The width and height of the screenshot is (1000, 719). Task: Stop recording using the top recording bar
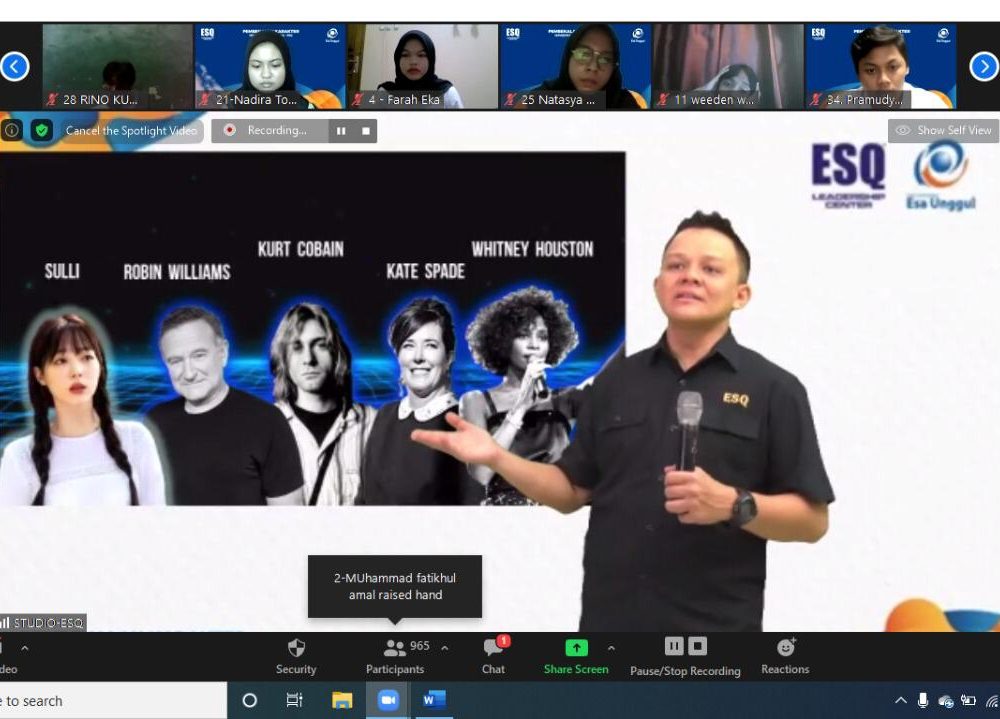[x=366, y=131]
